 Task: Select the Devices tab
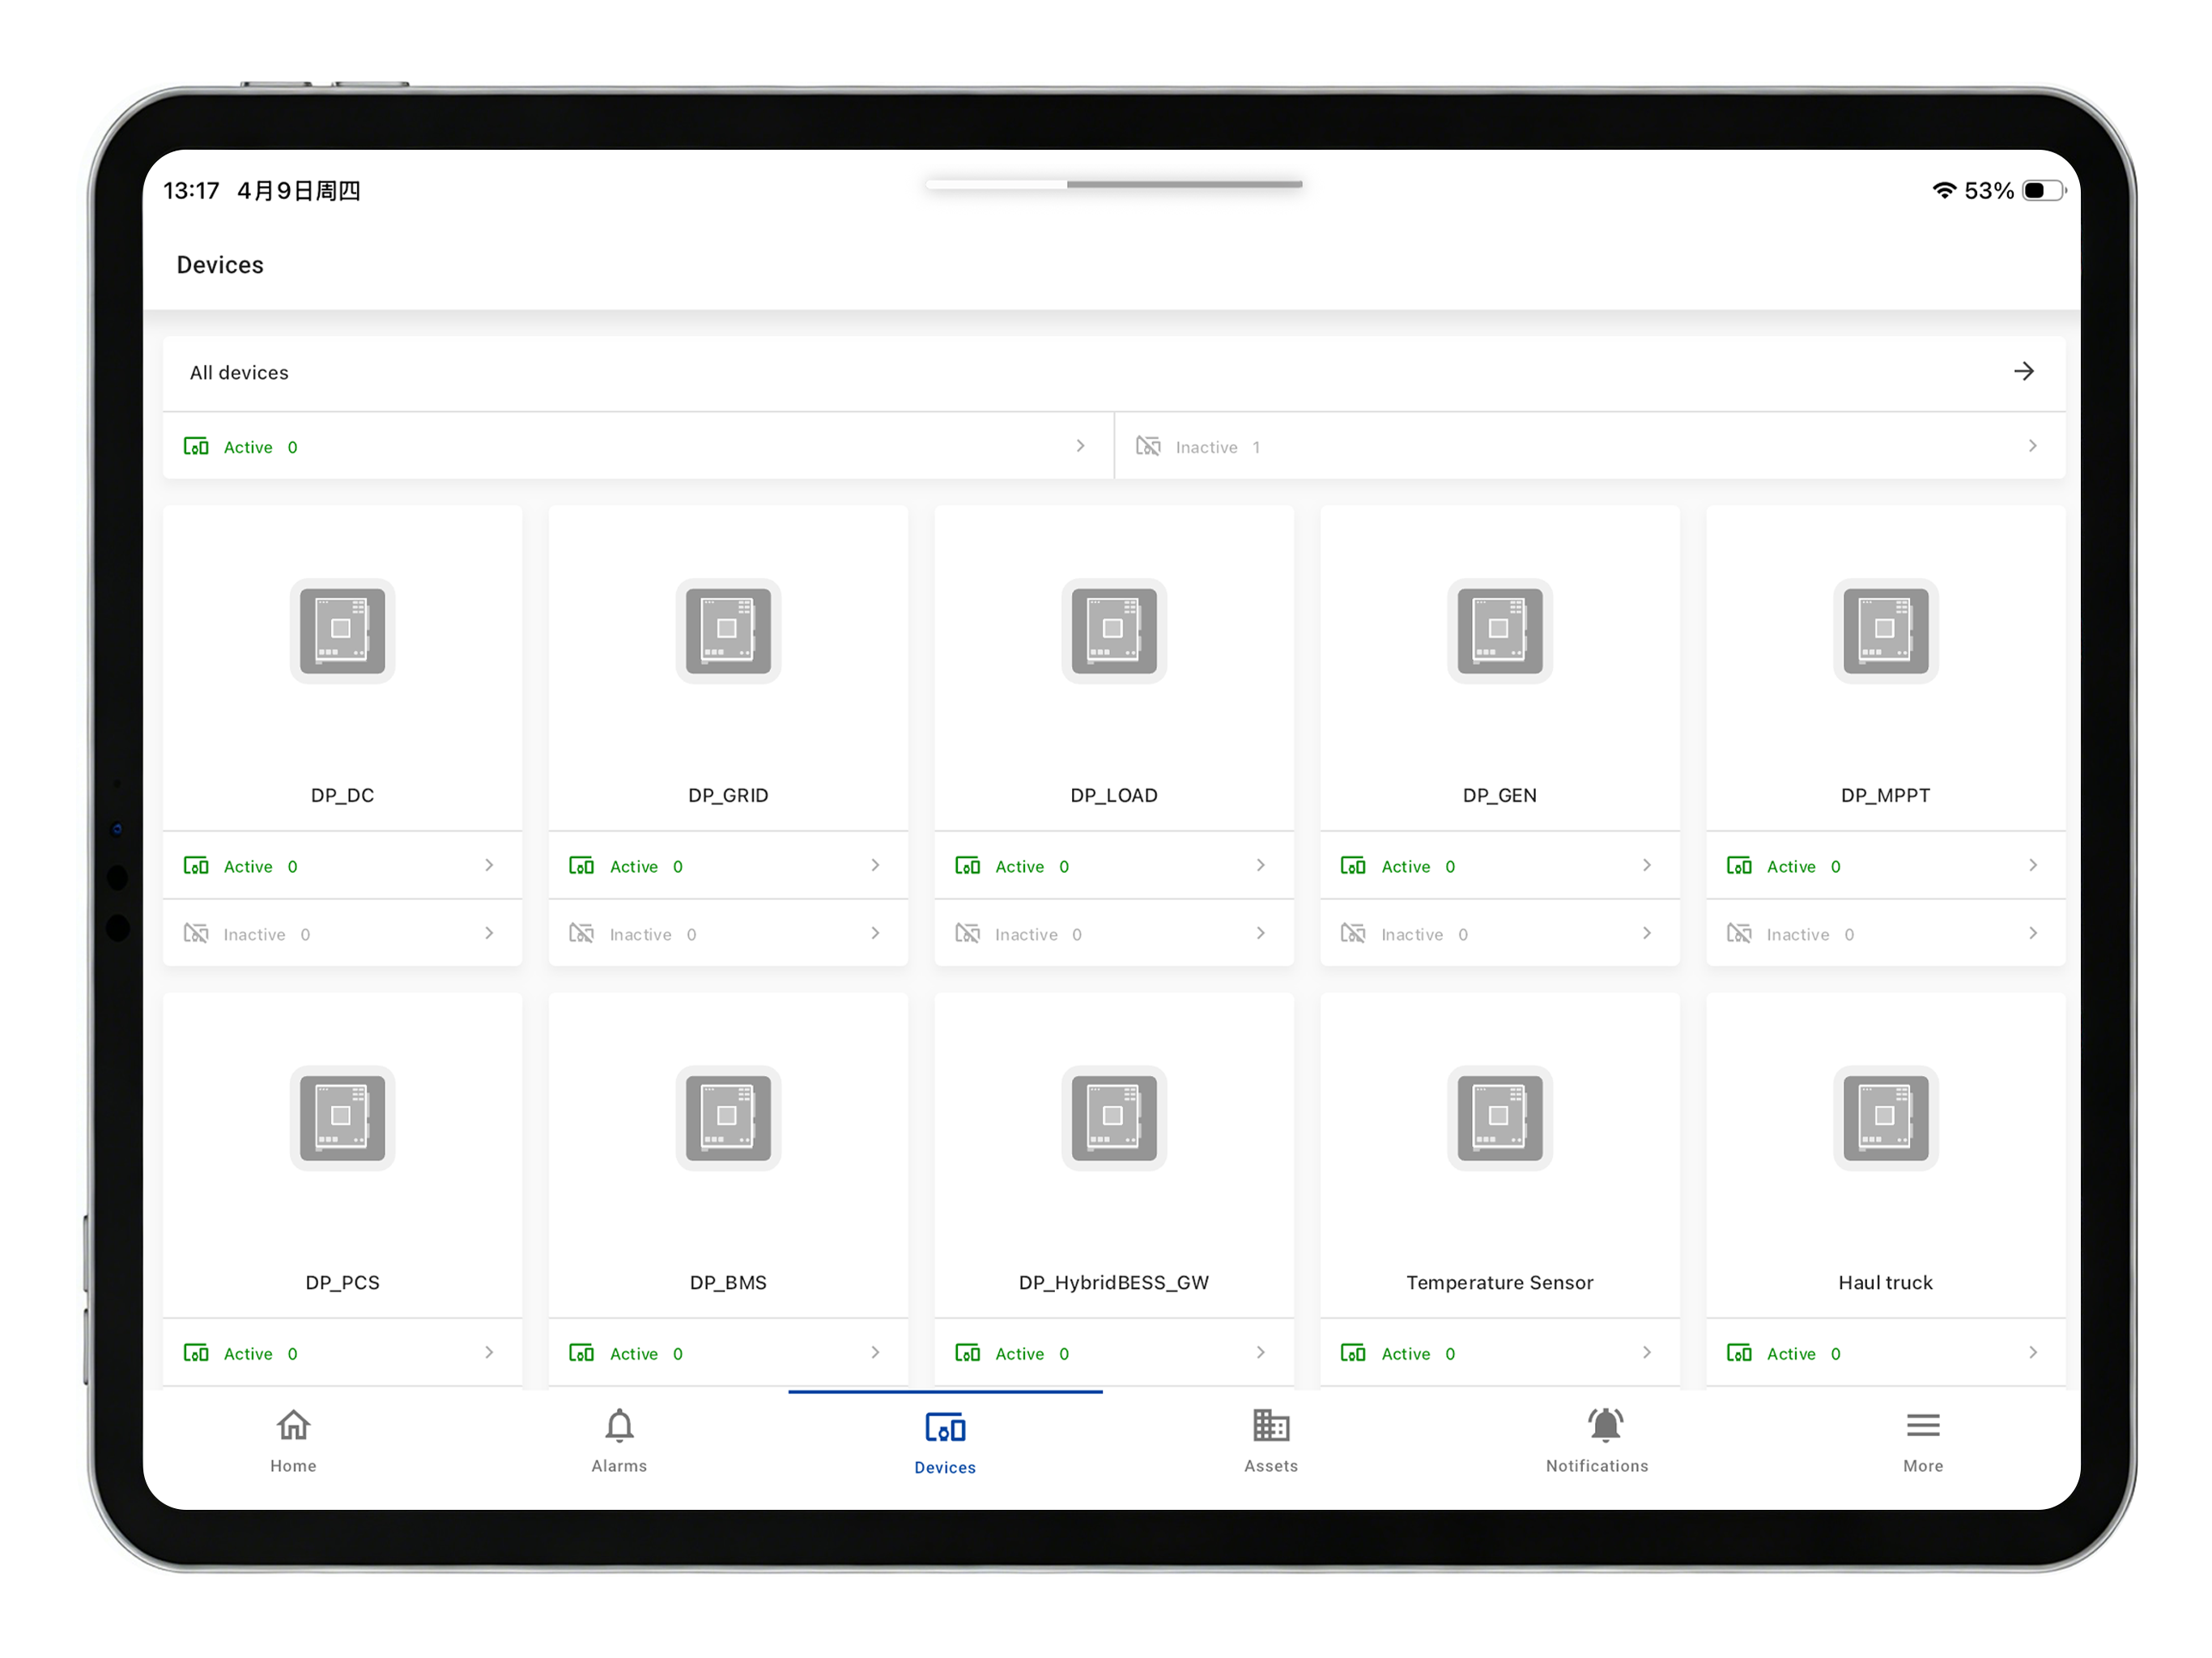click(x=945, y=1443)
